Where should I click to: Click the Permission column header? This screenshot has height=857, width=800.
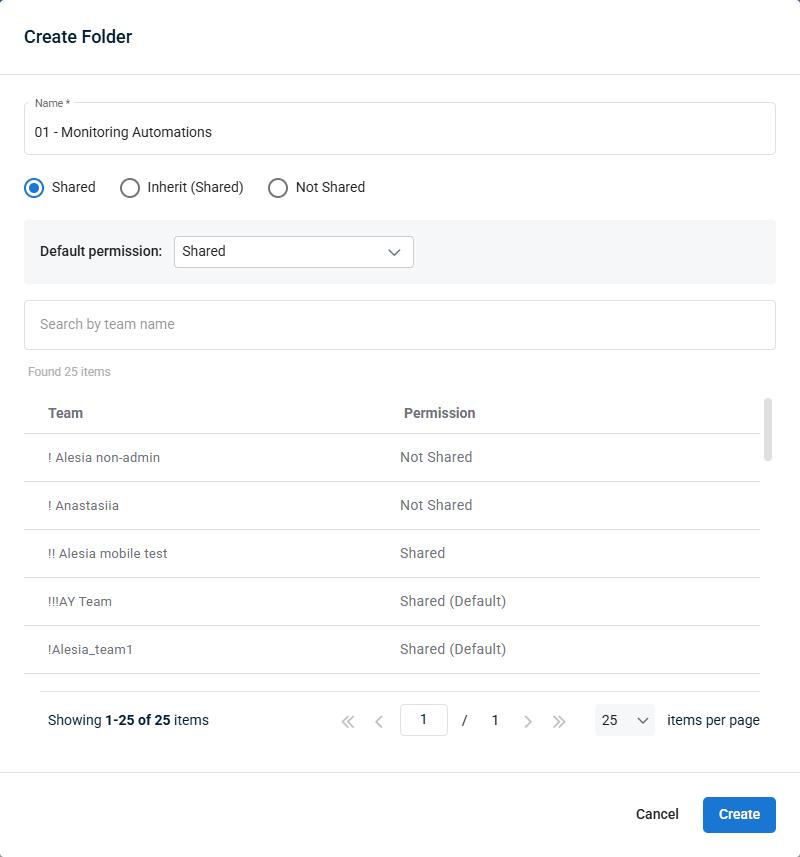pos(439,413)
